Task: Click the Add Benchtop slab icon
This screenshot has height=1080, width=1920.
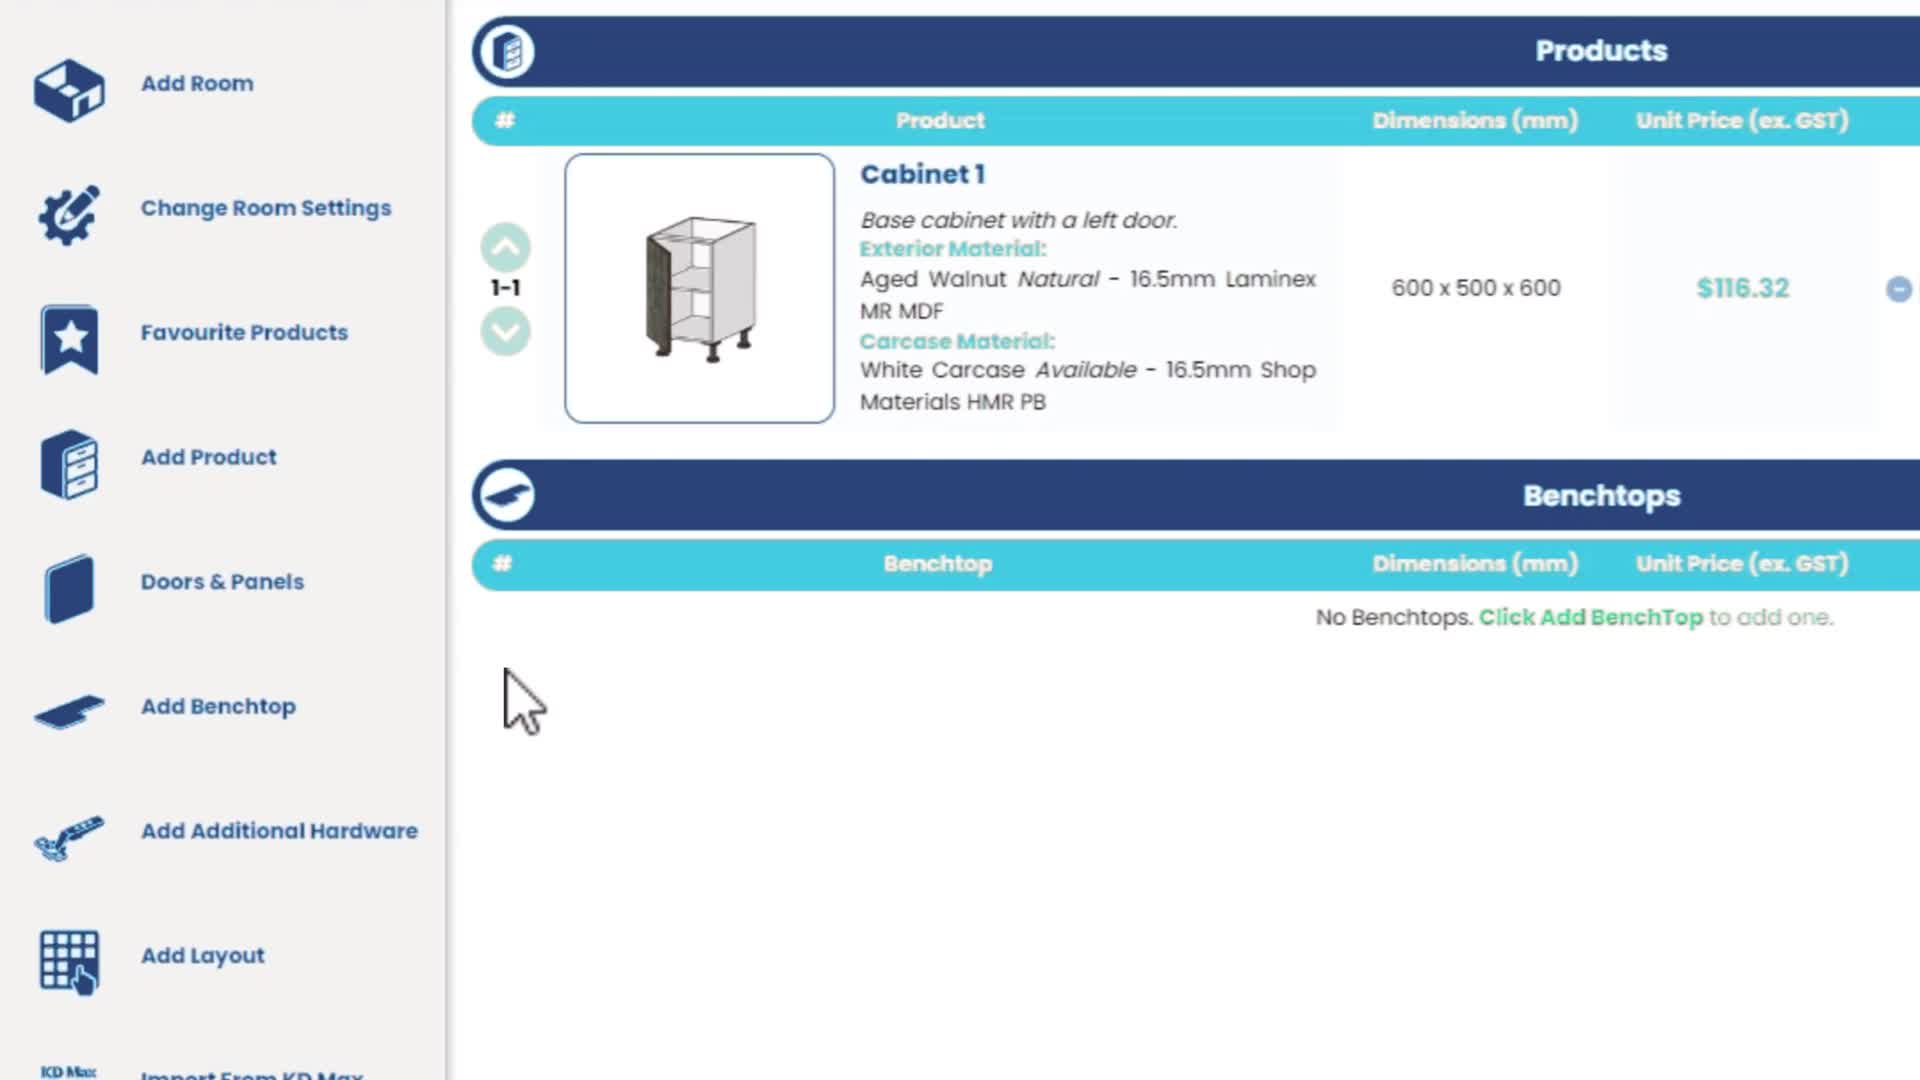Action: coord(69,712)
